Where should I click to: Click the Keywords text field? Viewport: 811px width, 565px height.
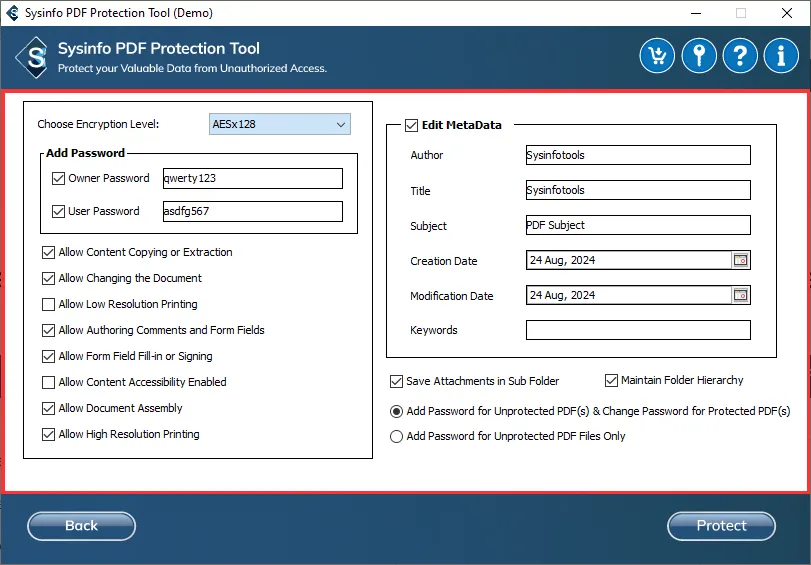tap(637, 330)
